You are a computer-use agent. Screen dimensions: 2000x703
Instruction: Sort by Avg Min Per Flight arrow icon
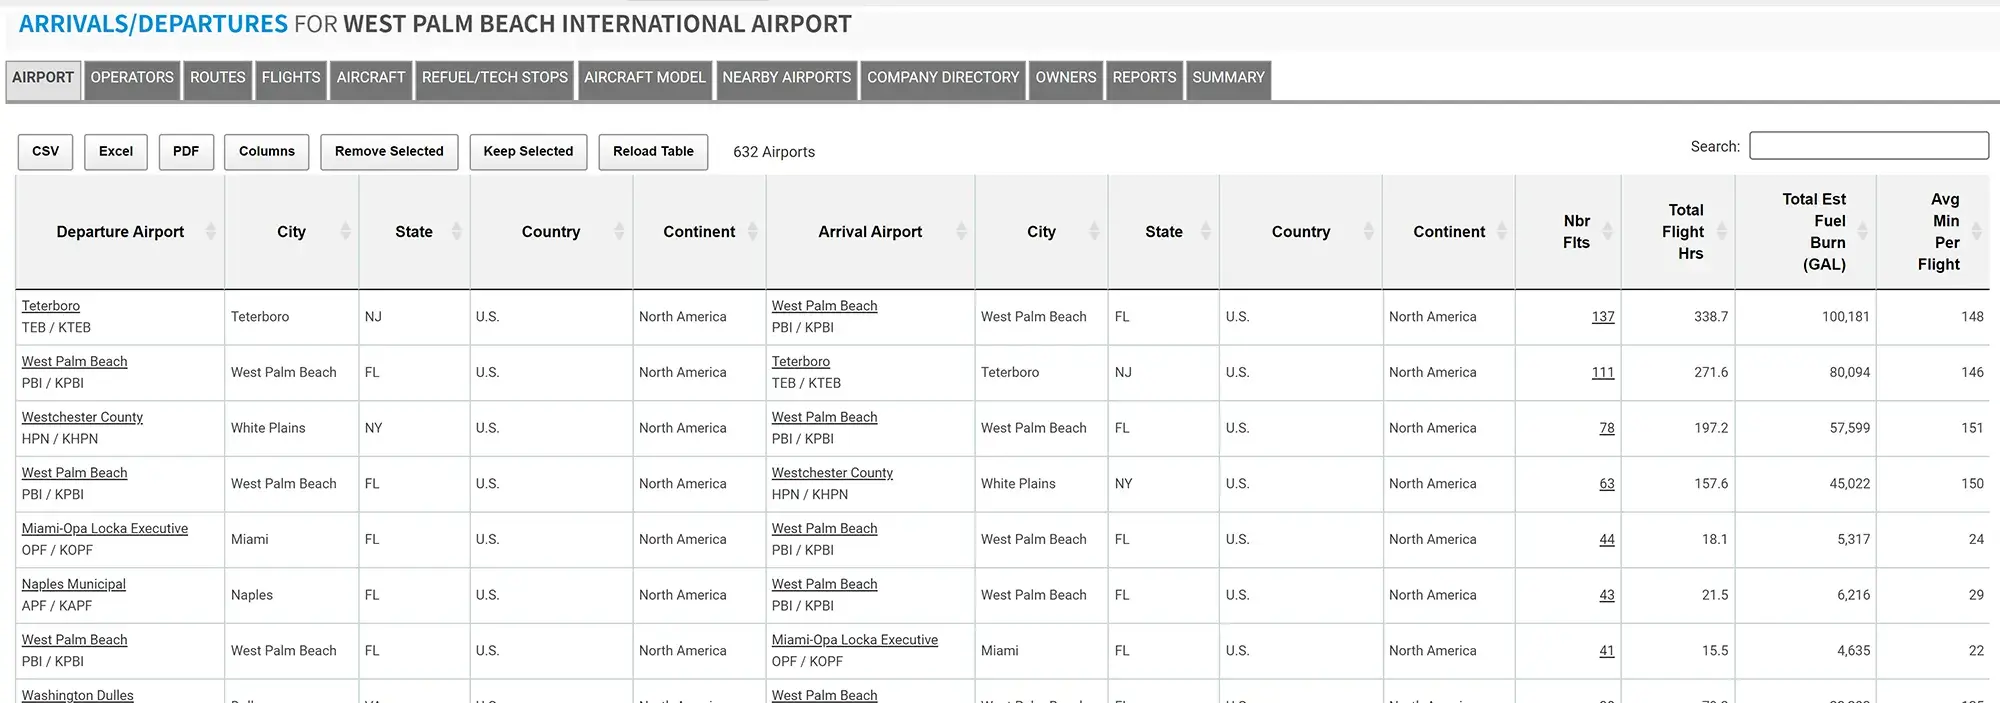click(x=1976, y=232)
